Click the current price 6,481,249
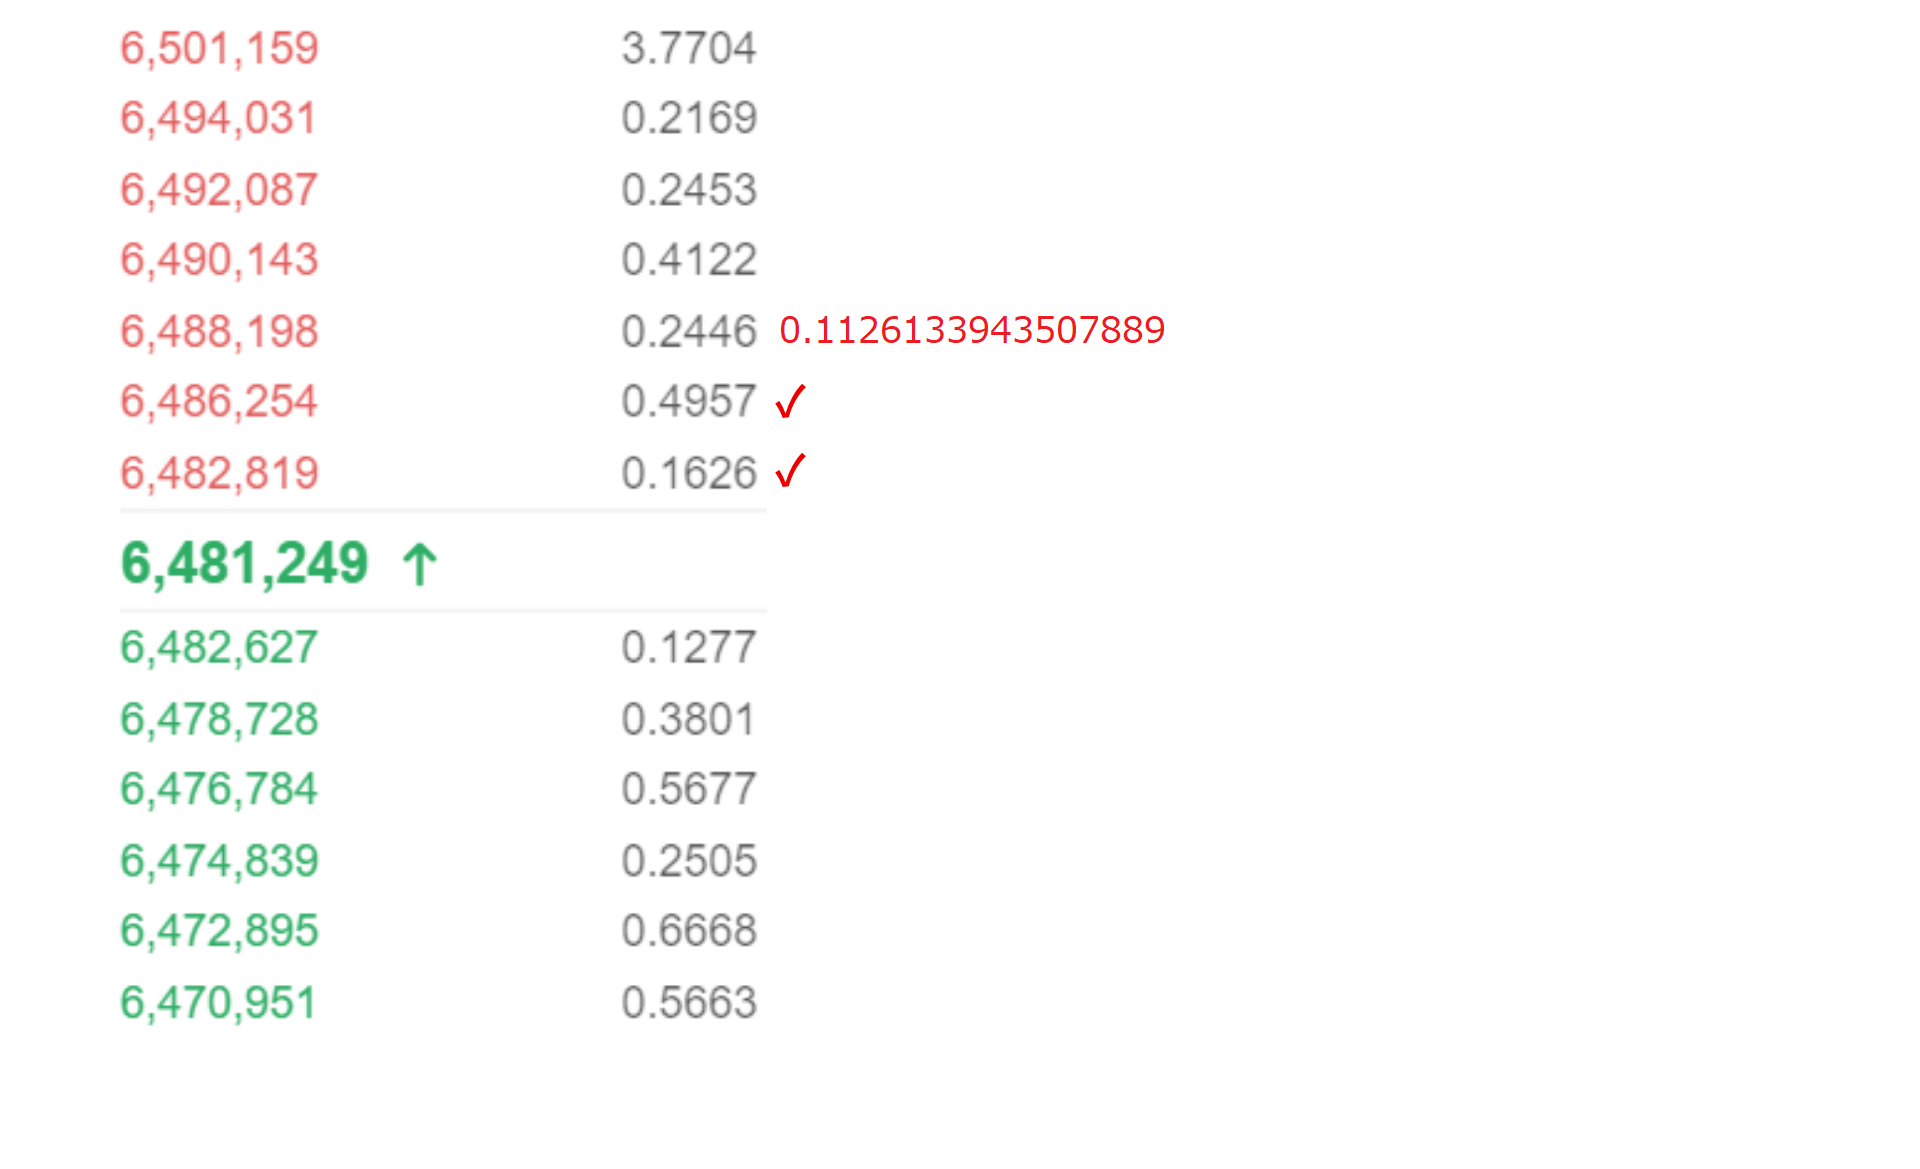Image resolution: width=1920 pixels, height=1169 pixels. point(245,563)
